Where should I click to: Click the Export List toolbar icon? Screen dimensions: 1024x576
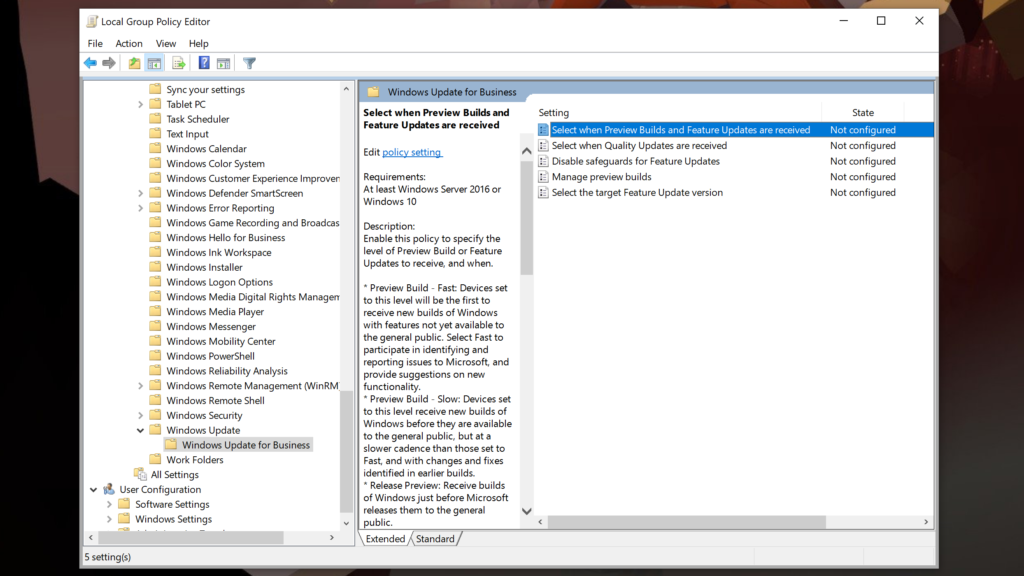[179, 63]
